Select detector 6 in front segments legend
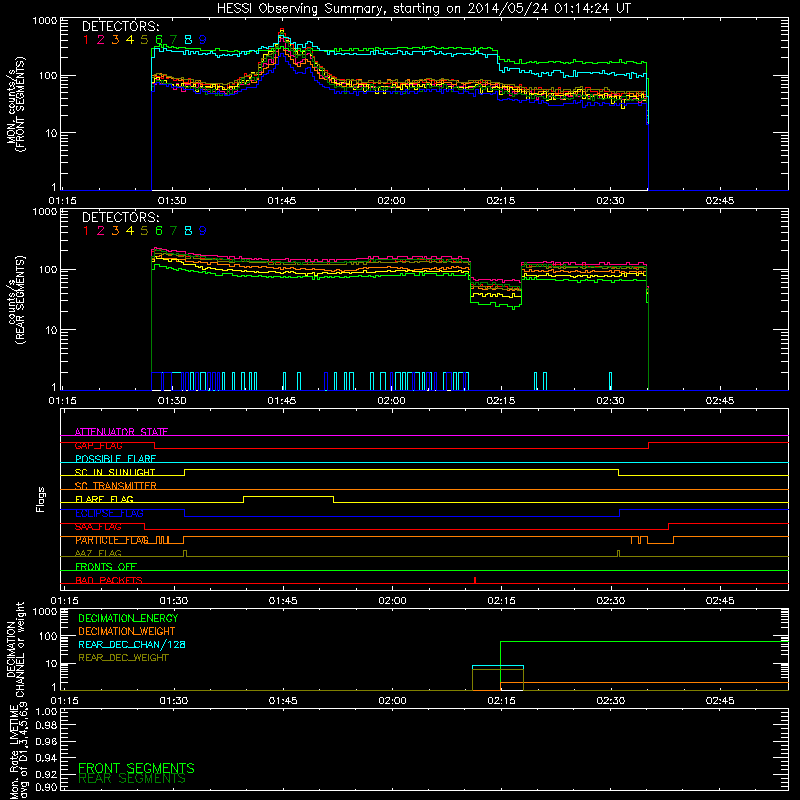This screenshot has height=800, width=800. tap(159, 40)
